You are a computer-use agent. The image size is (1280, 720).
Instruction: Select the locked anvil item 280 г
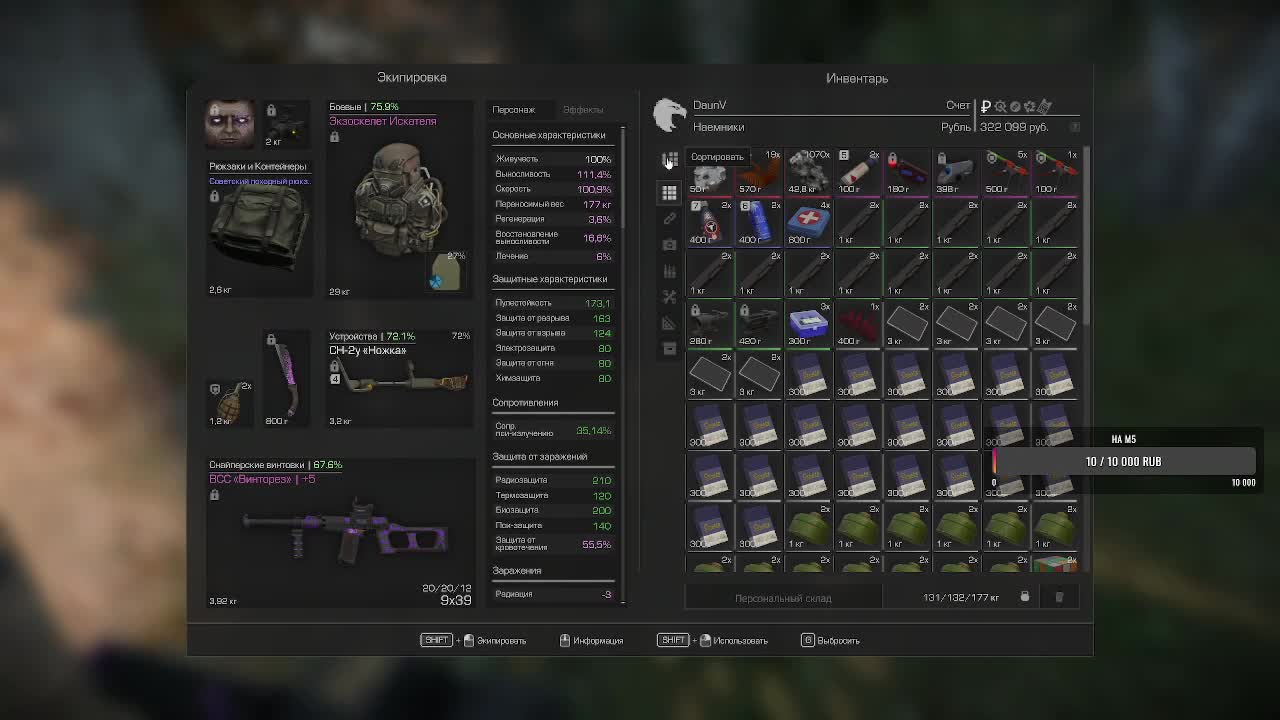[x=710, y=324]
